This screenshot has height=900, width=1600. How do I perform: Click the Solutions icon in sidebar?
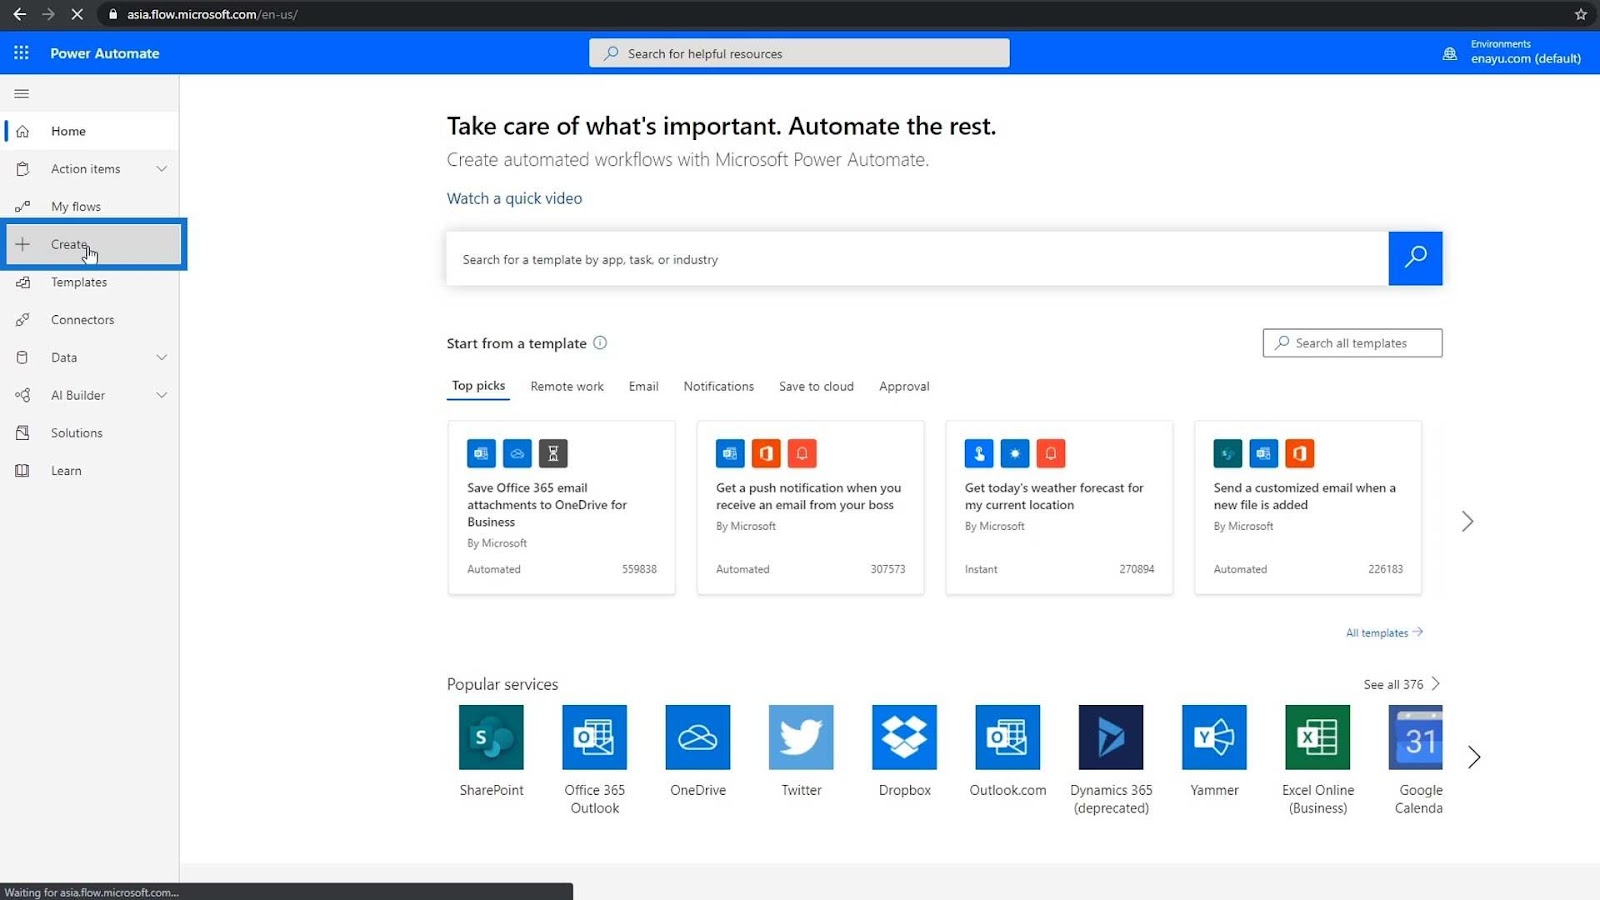(22, 433)
